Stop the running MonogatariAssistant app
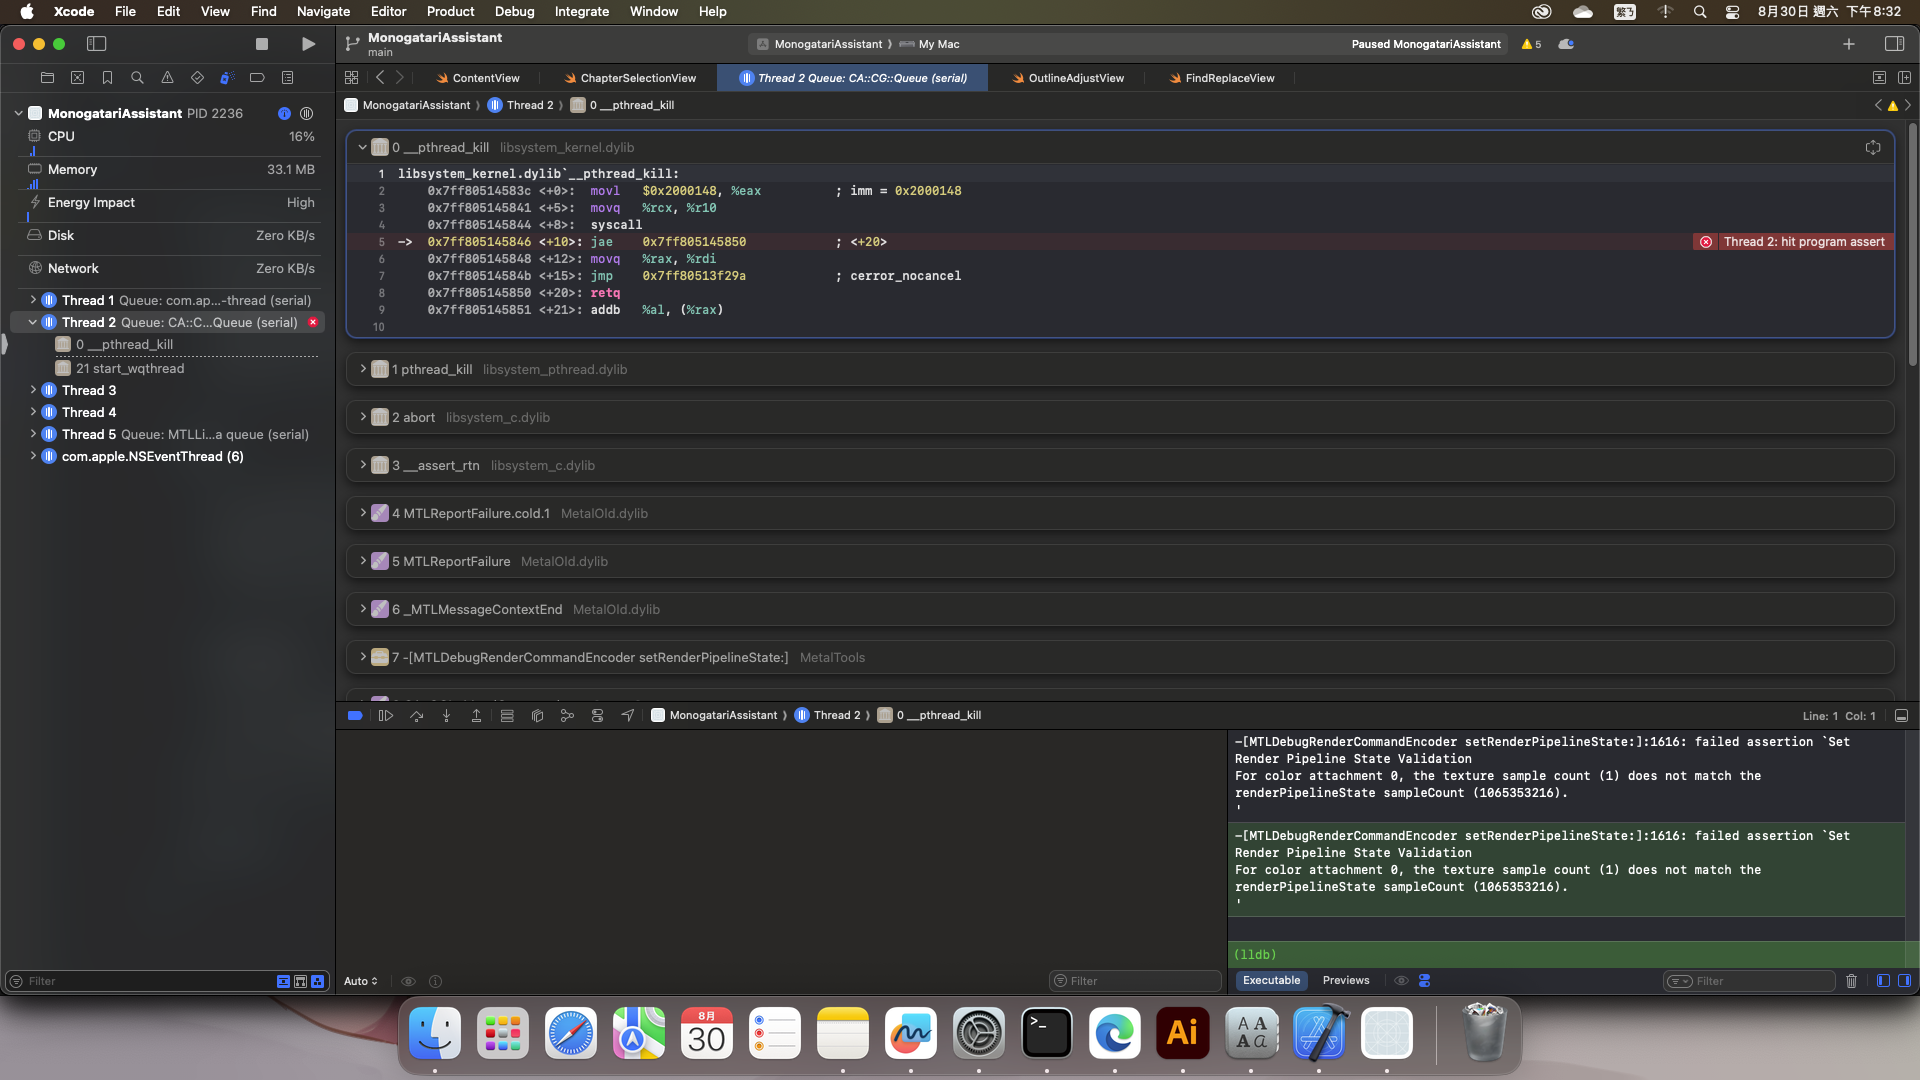 262,44
